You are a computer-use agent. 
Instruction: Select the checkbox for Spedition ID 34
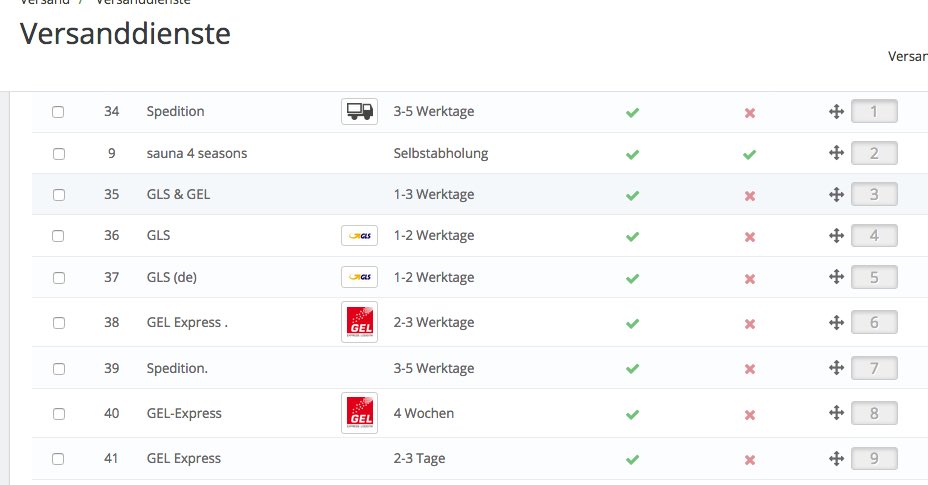58,112
